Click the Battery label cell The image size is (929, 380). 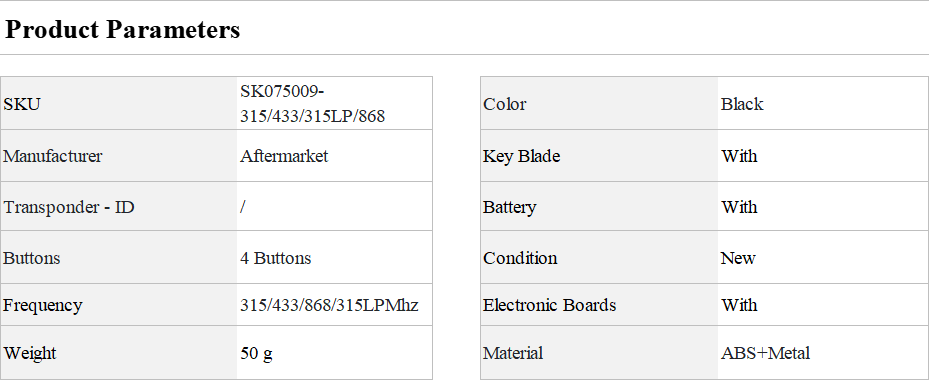point(599,207)
